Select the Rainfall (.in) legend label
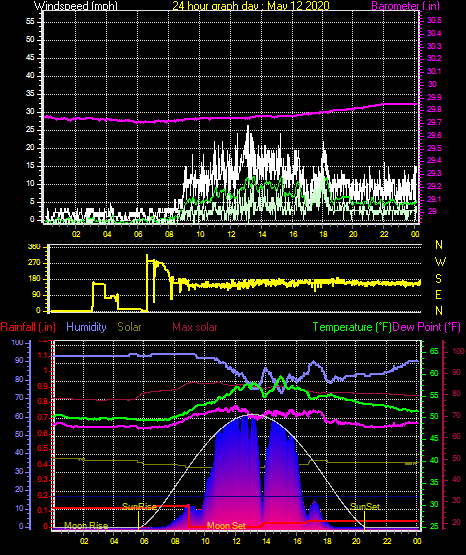 (x=28, y=327)
